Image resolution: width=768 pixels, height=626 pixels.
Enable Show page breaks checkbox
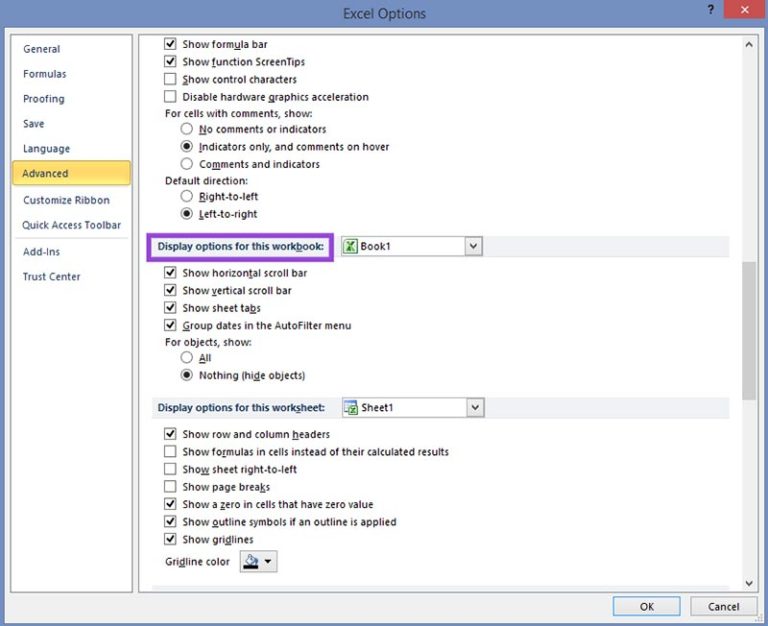[170, 487]
